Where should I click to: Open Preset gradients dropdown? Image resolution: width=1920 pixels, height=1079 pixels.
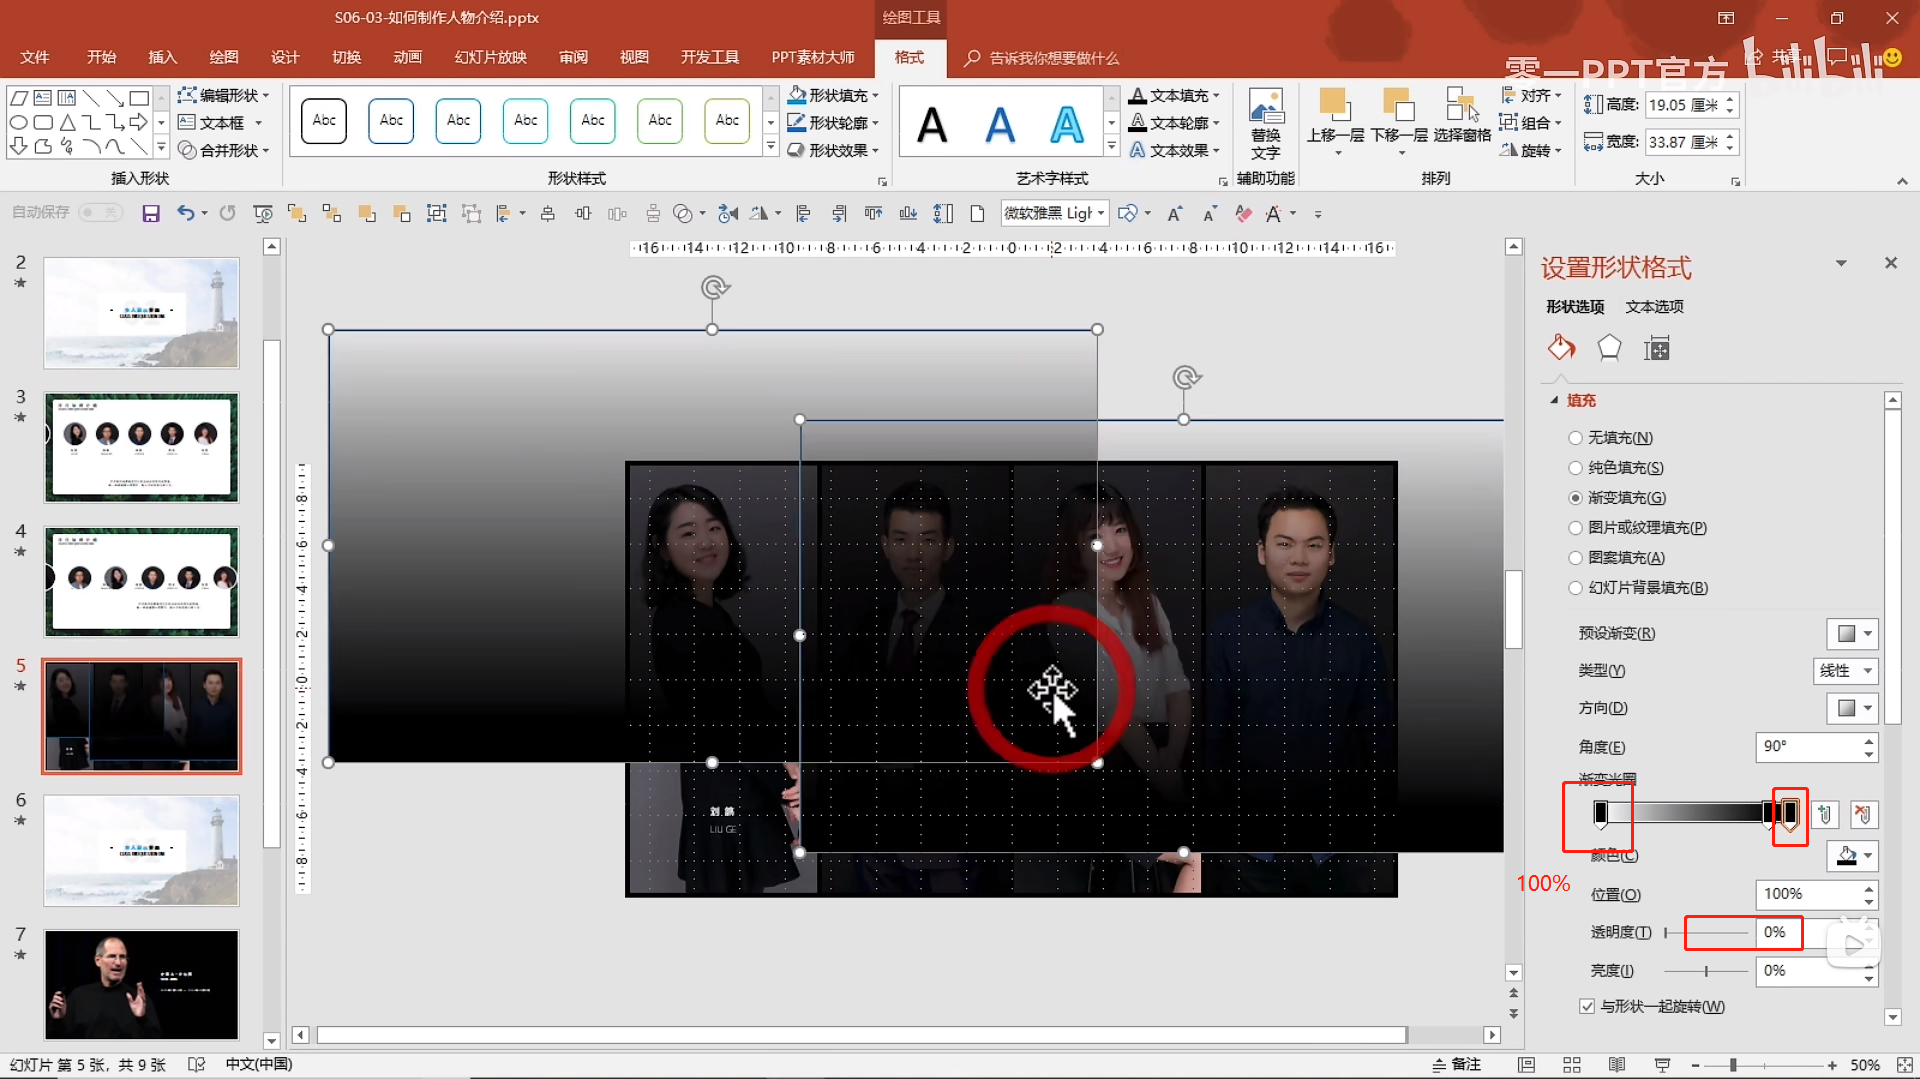tap(1853, 633)
